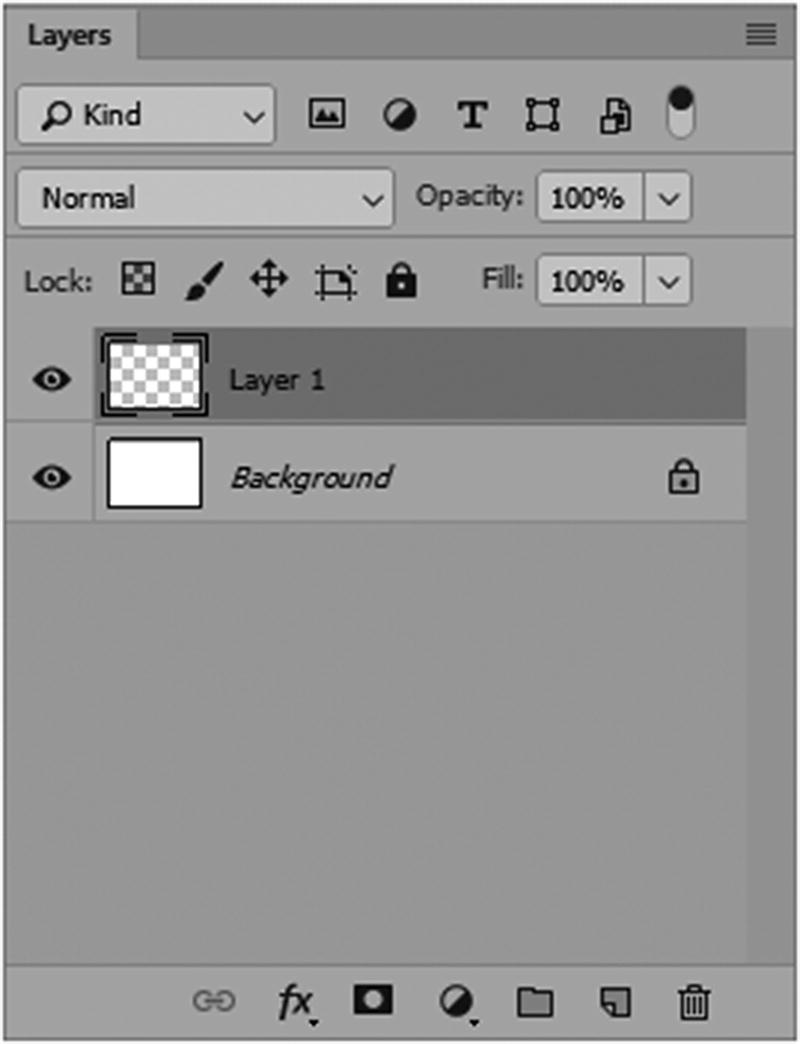Filter for adjustment layers
Screen dimensions: 800x1044
[400, 114]
